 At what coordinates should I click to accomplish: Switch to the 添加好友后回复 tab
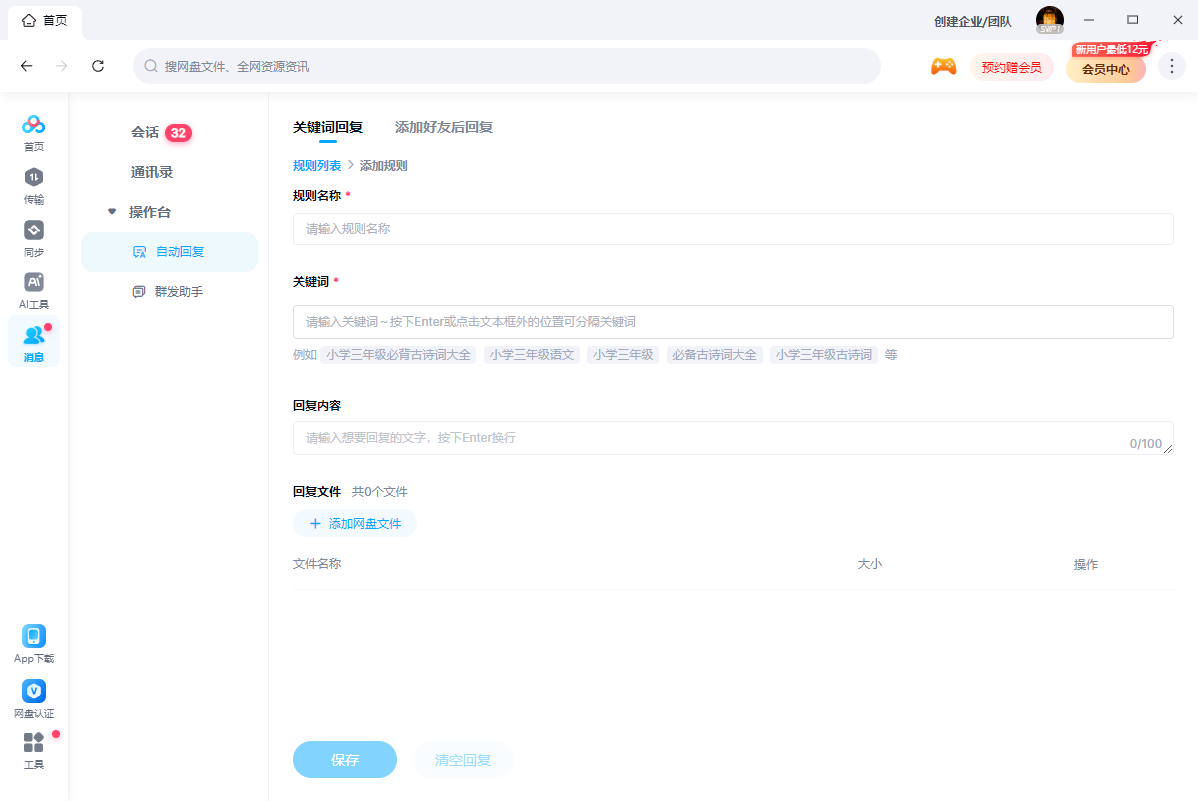(x=443, y=128)
